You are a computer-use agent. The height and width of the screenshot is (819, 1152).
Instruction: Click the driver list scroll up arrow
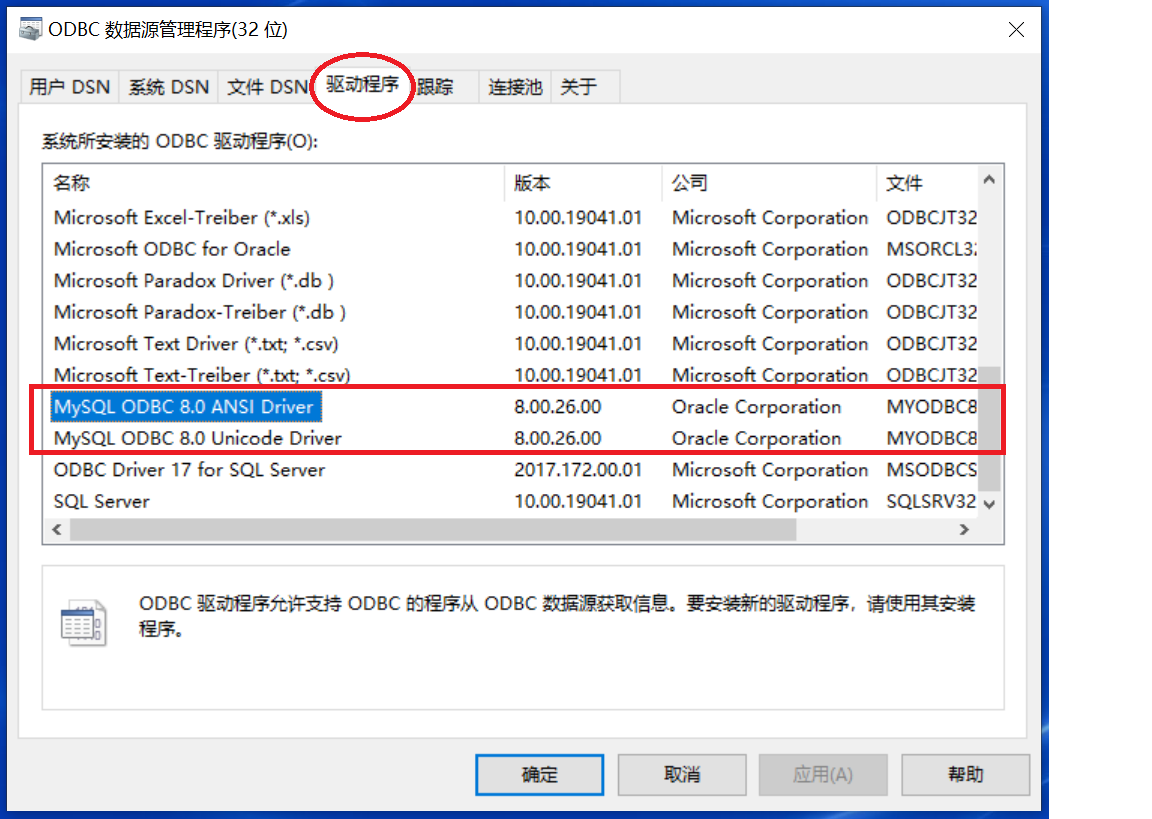[x=989, y=180]
